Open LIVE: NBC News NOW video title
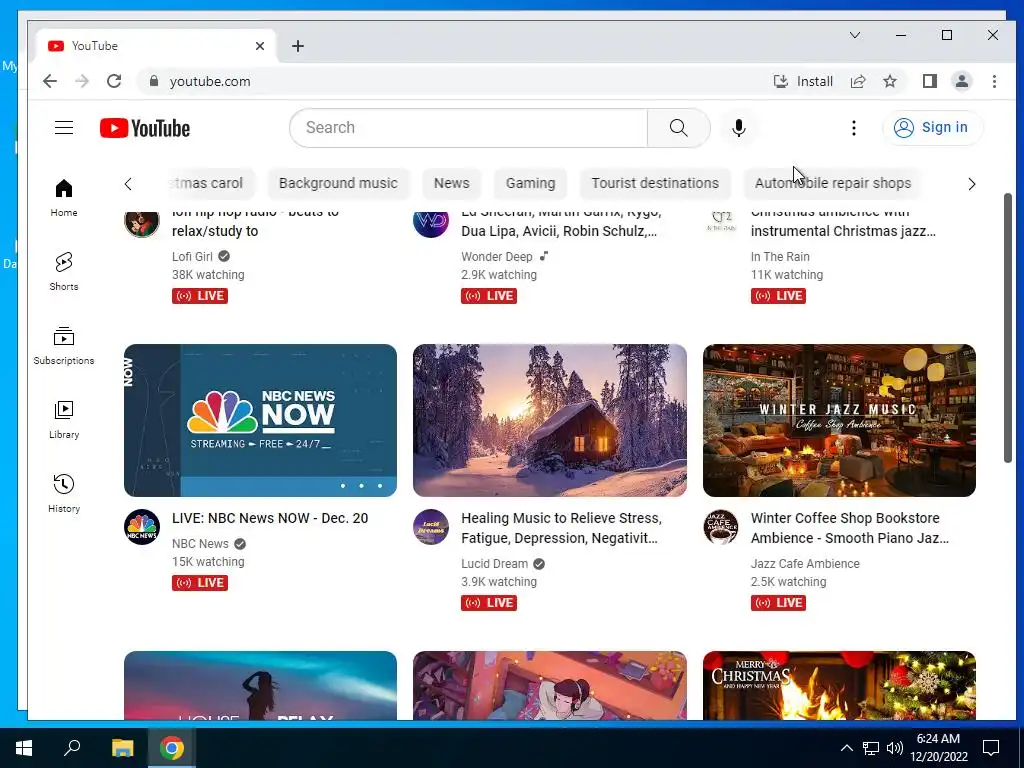1024x768 pixels. [270, 518]
